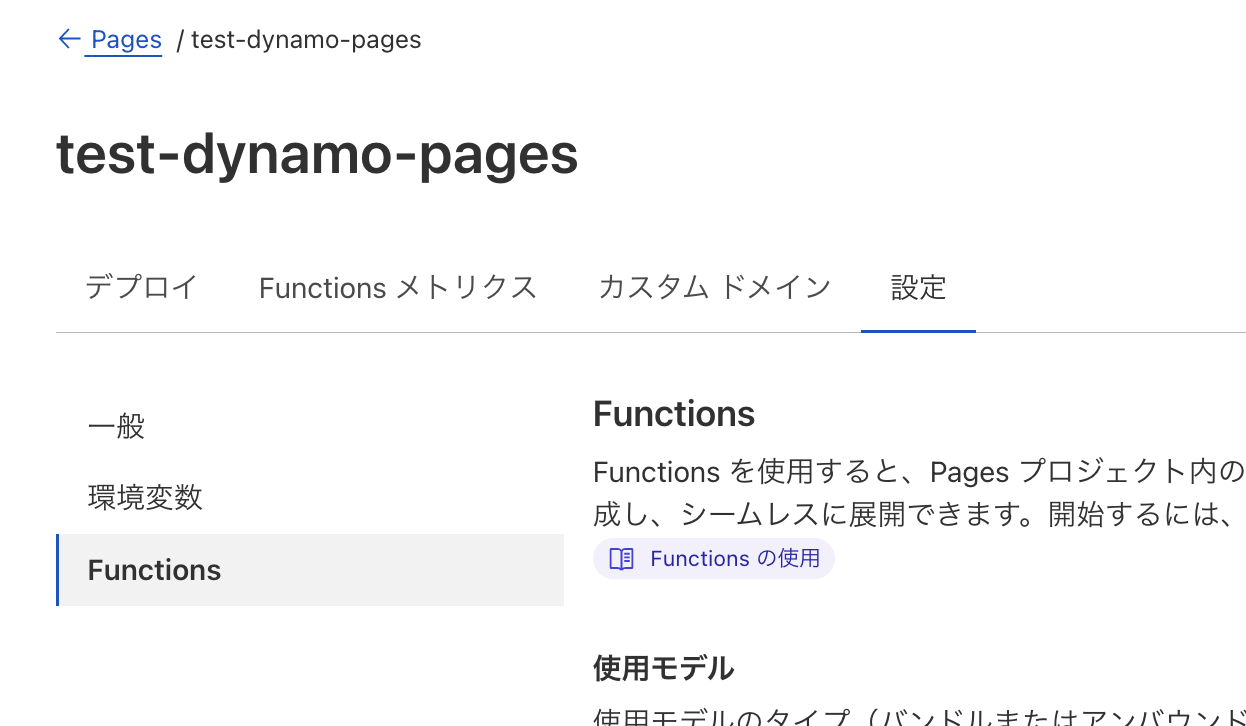This screenshot has width=1246, height=726.
Task: Select the カスタム ドメイン tab
Action: (x=714, y=287)
